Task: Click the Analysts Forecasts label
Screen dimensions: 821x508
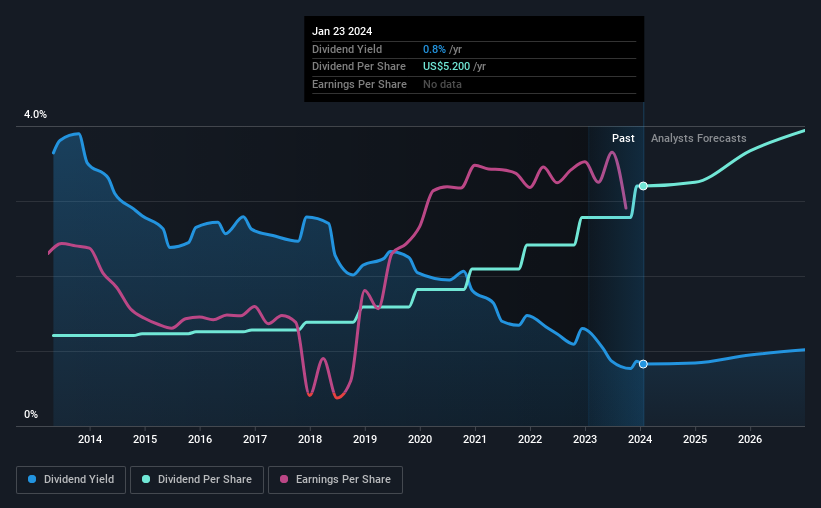Action: point(698,138)
